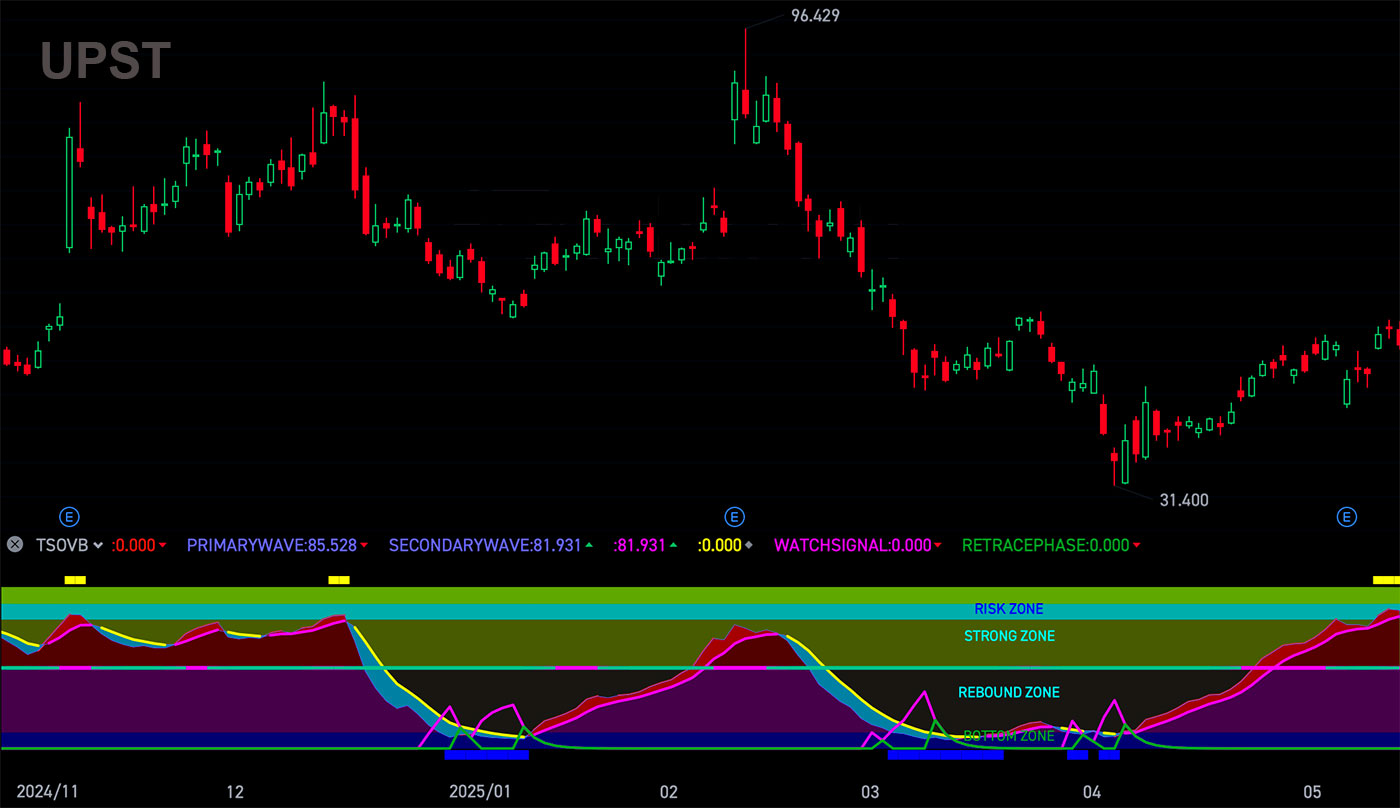
Task: Click the STRONG ZONE label
Action: (x=1009, y=636)
